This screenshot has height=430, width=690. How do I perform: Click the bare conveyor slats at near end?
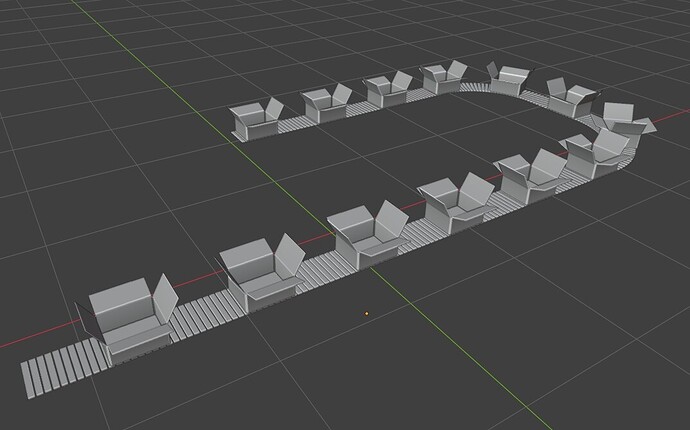coord(64,371)
